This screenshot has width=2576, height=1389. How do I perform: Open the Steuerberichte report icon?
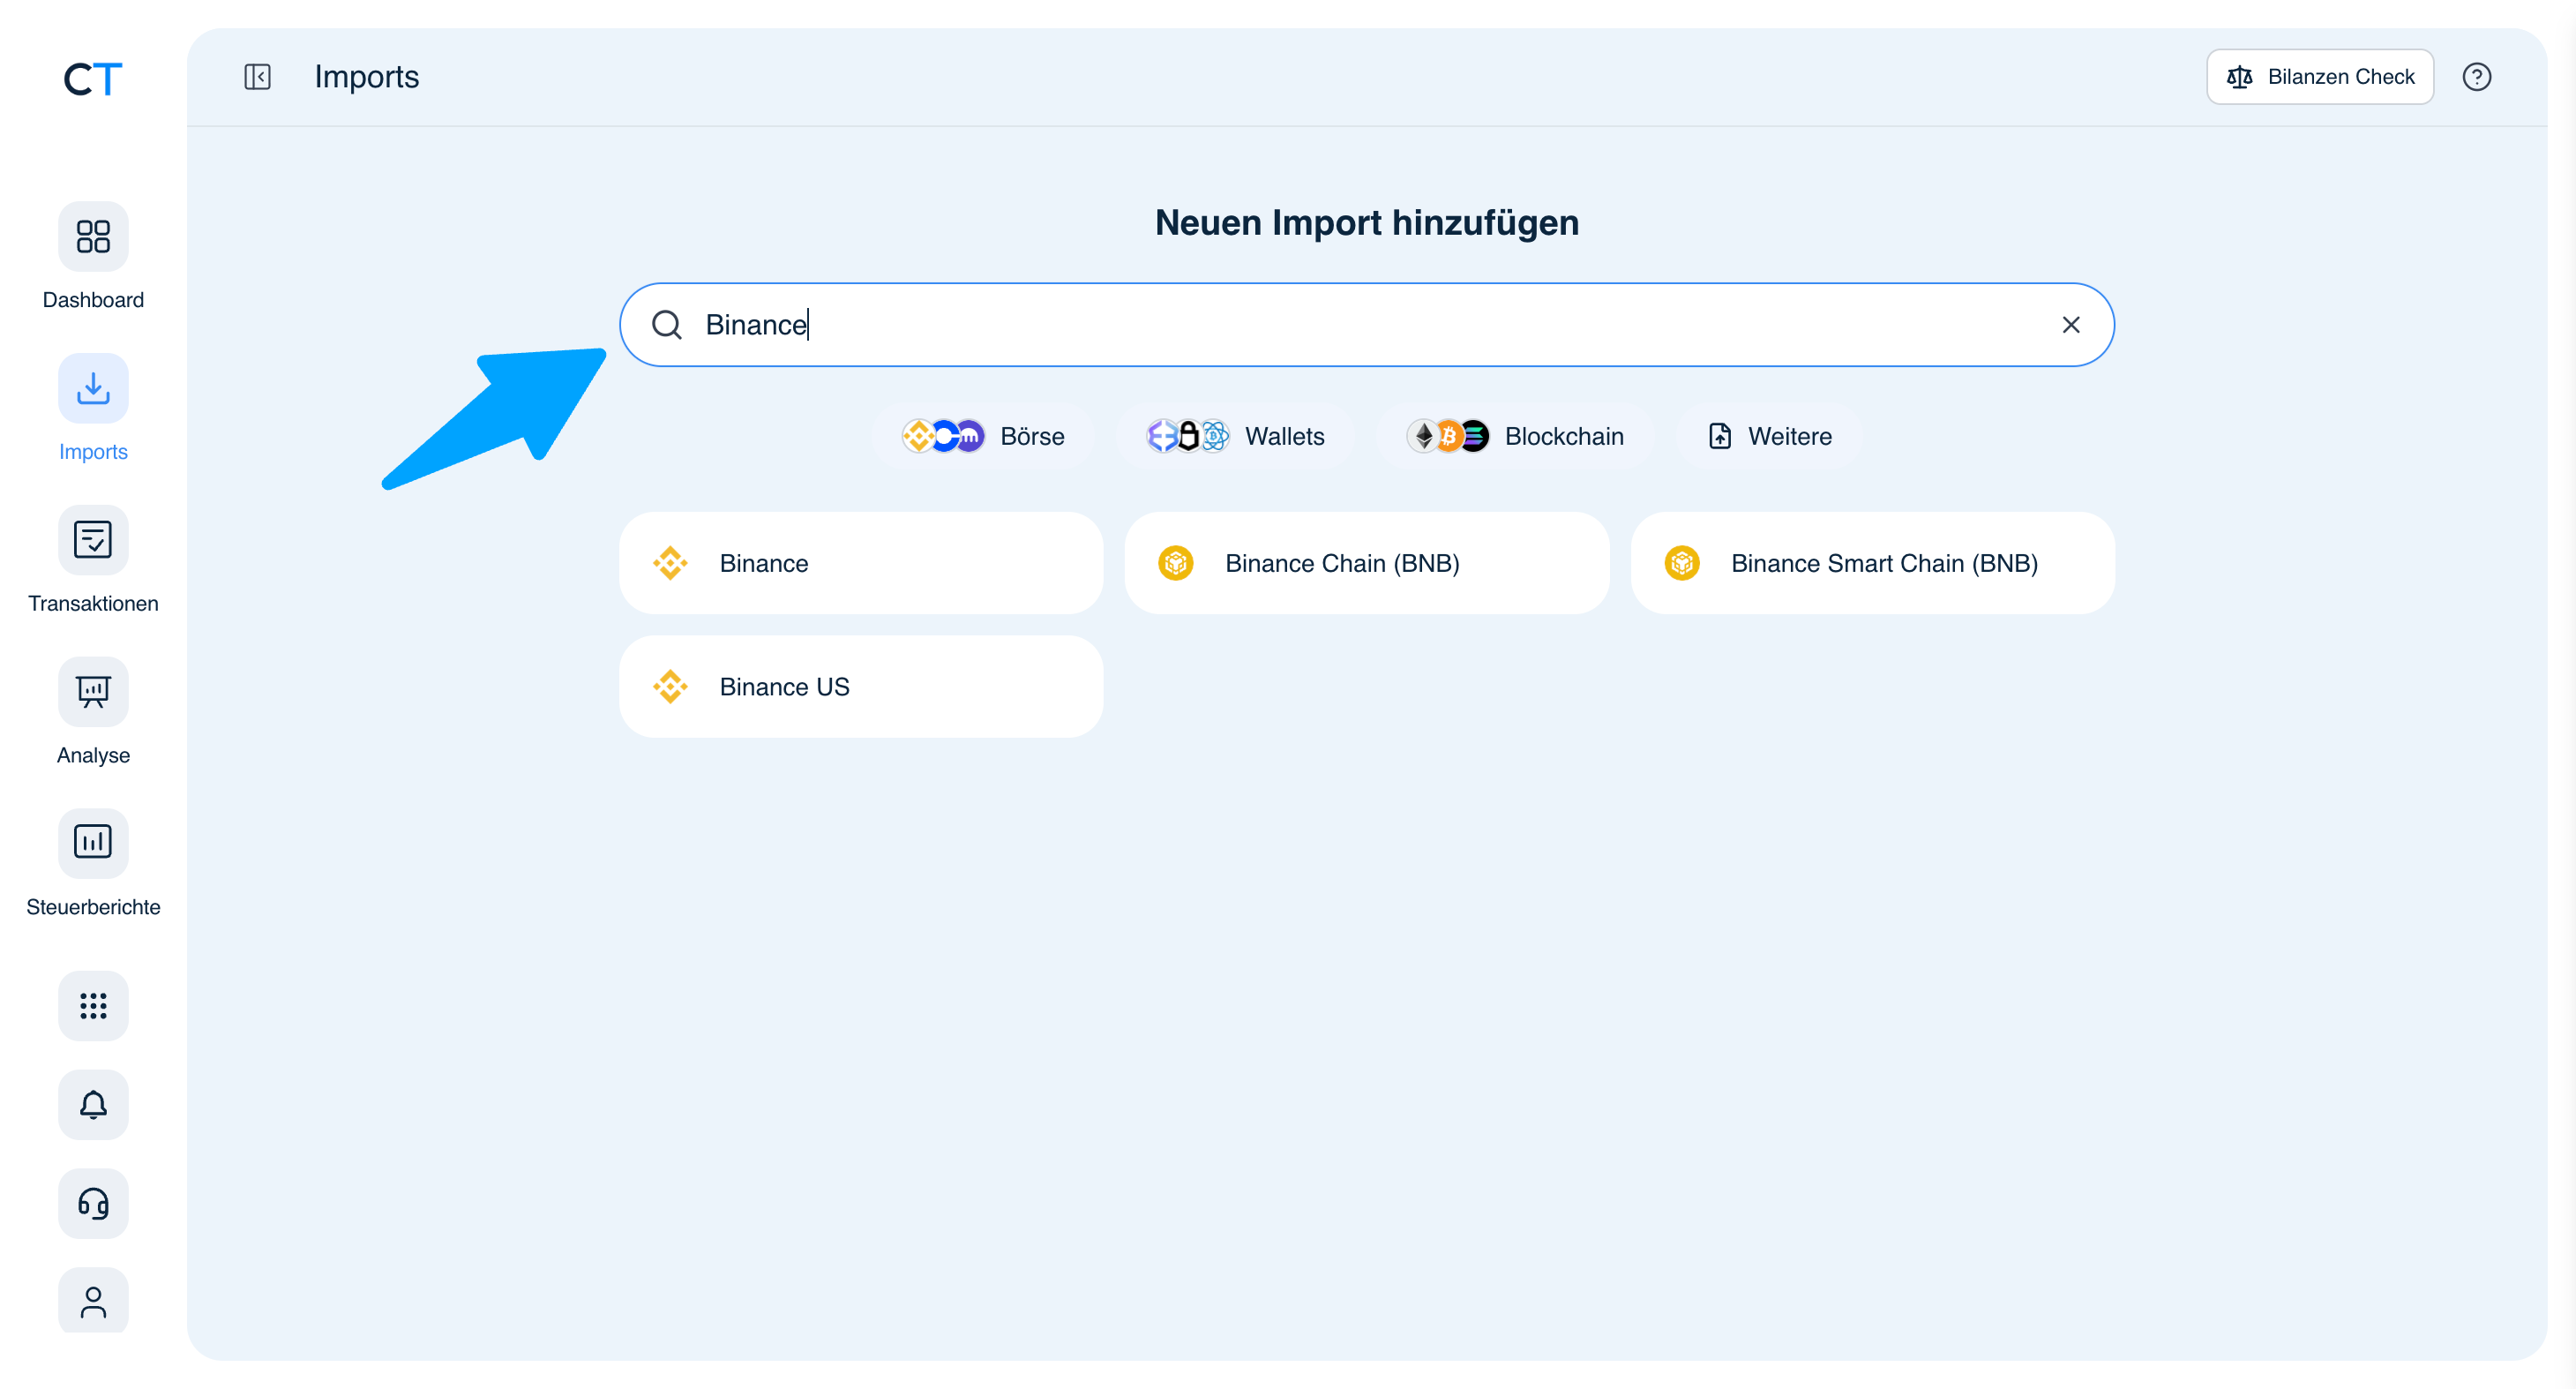[93, 843]
